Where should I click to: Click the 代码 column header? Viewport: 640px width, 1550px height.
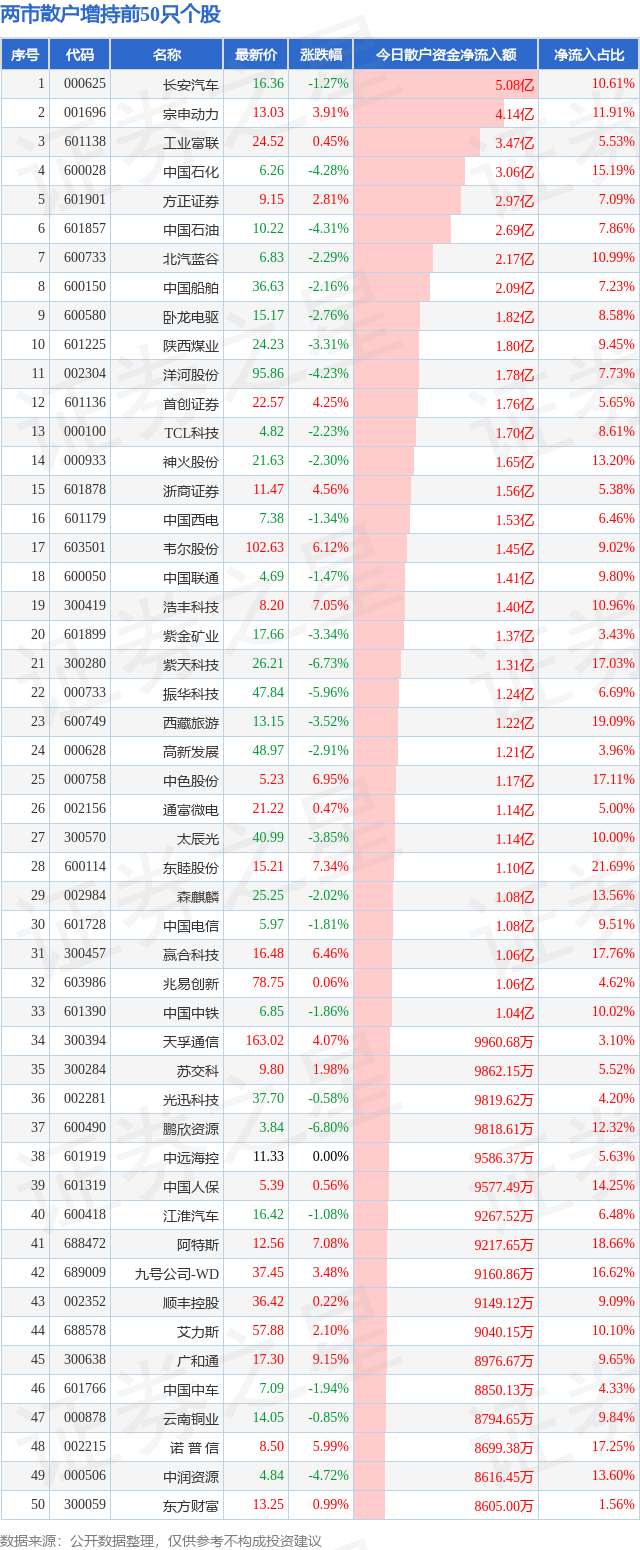click(x=80, y=55)
